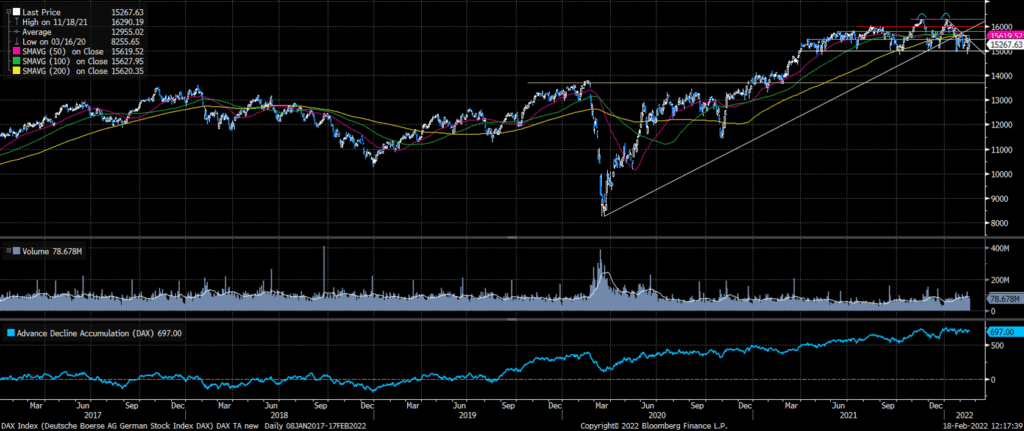Click the red horizontal resistance line

tap(921, 27)
